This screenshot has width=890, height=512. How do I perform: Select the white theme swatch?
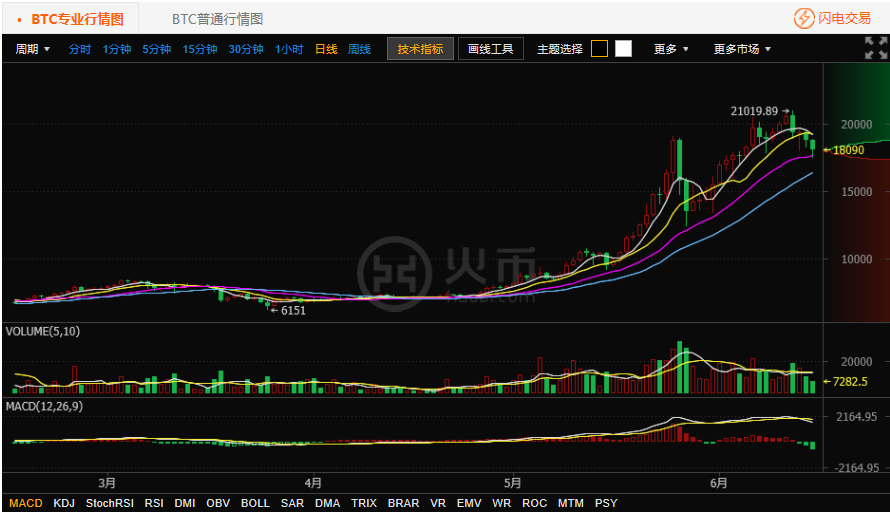(x=623, y=49)
